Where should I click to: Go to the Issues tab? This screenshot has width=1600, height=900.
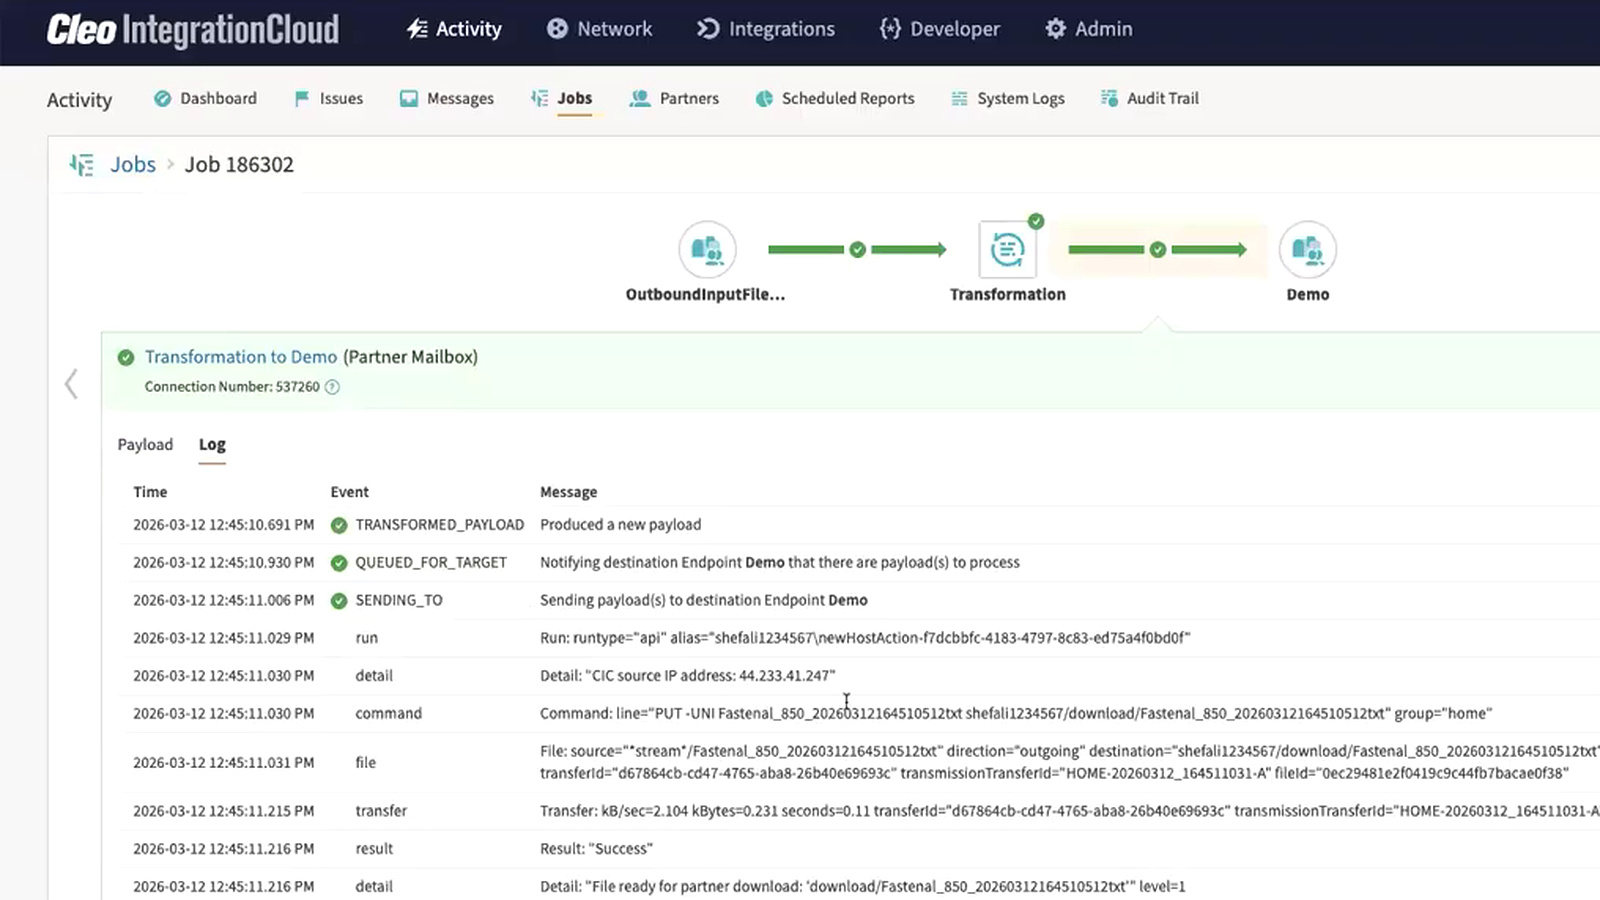(x=328, y=98)
